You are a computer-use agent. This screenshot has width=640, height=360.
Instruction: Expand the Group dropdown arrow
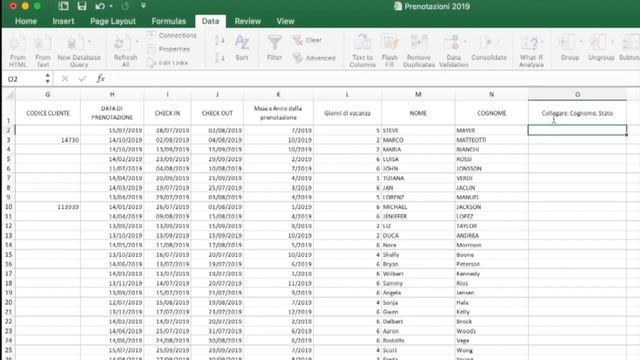click(x=581, y=42)
